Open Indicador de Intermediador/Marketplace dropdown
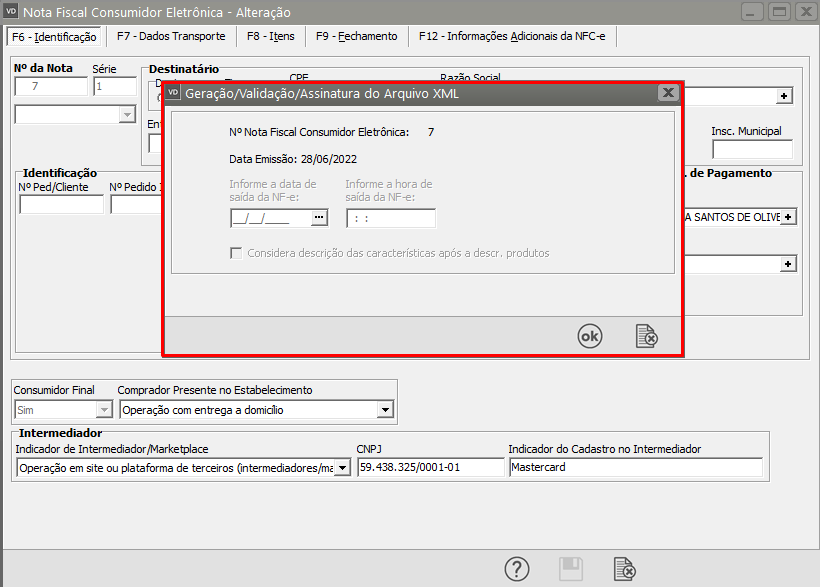 [342, 467]
